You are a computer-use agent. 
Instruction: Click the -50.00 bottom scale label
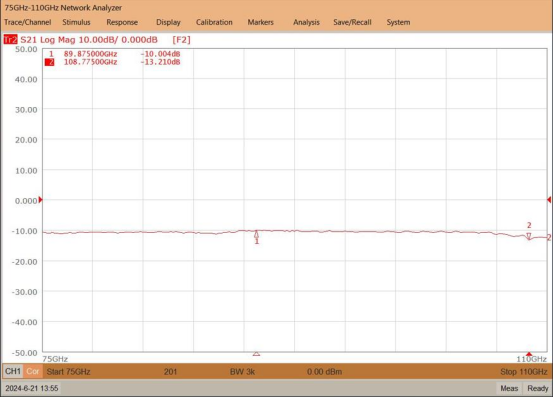pos(24,353)
